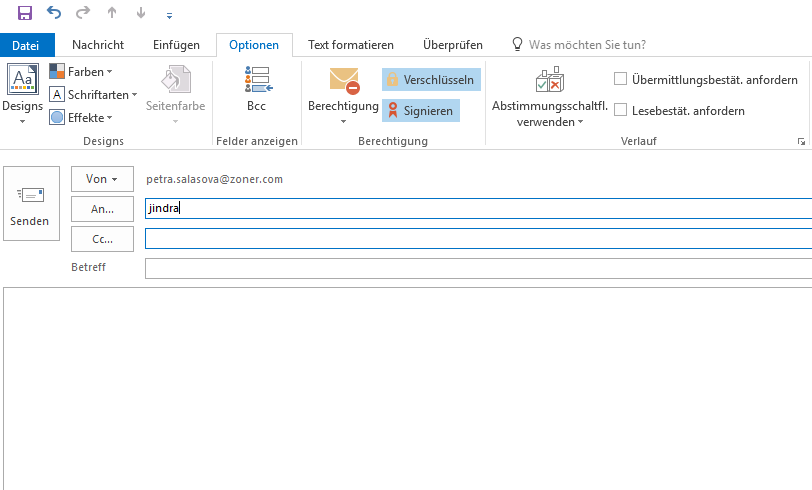812x490 pixels.
Task: Click the petra.salasova@zoner.com sender address
Action: 214,179
